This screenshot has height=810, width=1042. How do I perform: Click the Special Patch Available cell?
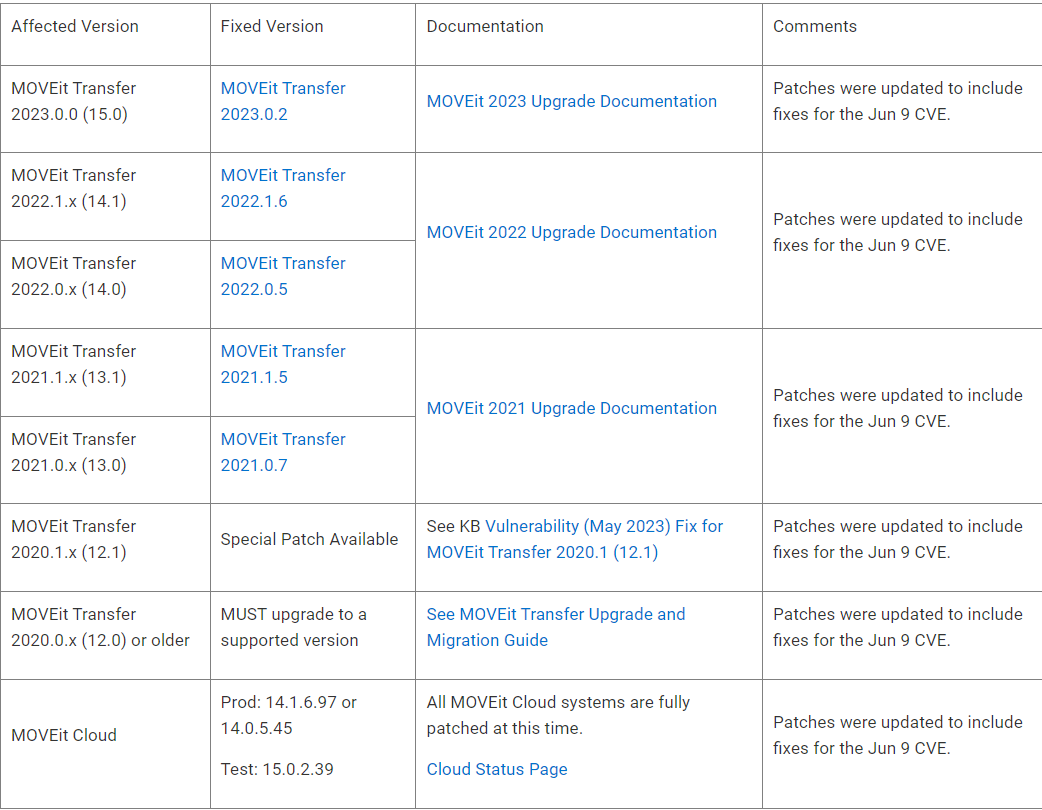[x=309, y=539]
